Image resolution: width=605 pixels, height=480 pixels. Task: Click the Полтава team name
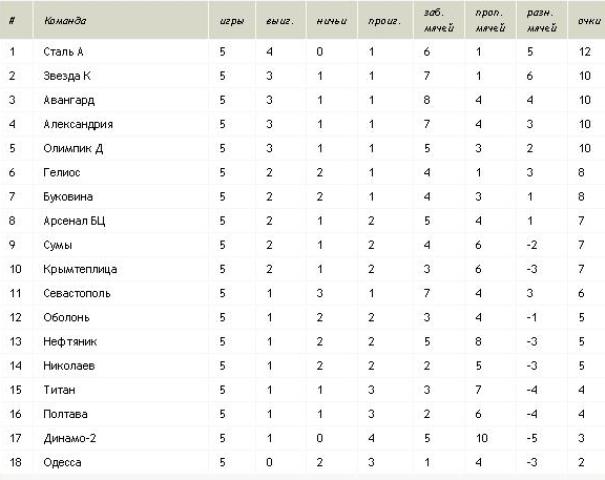pos(65,414)
